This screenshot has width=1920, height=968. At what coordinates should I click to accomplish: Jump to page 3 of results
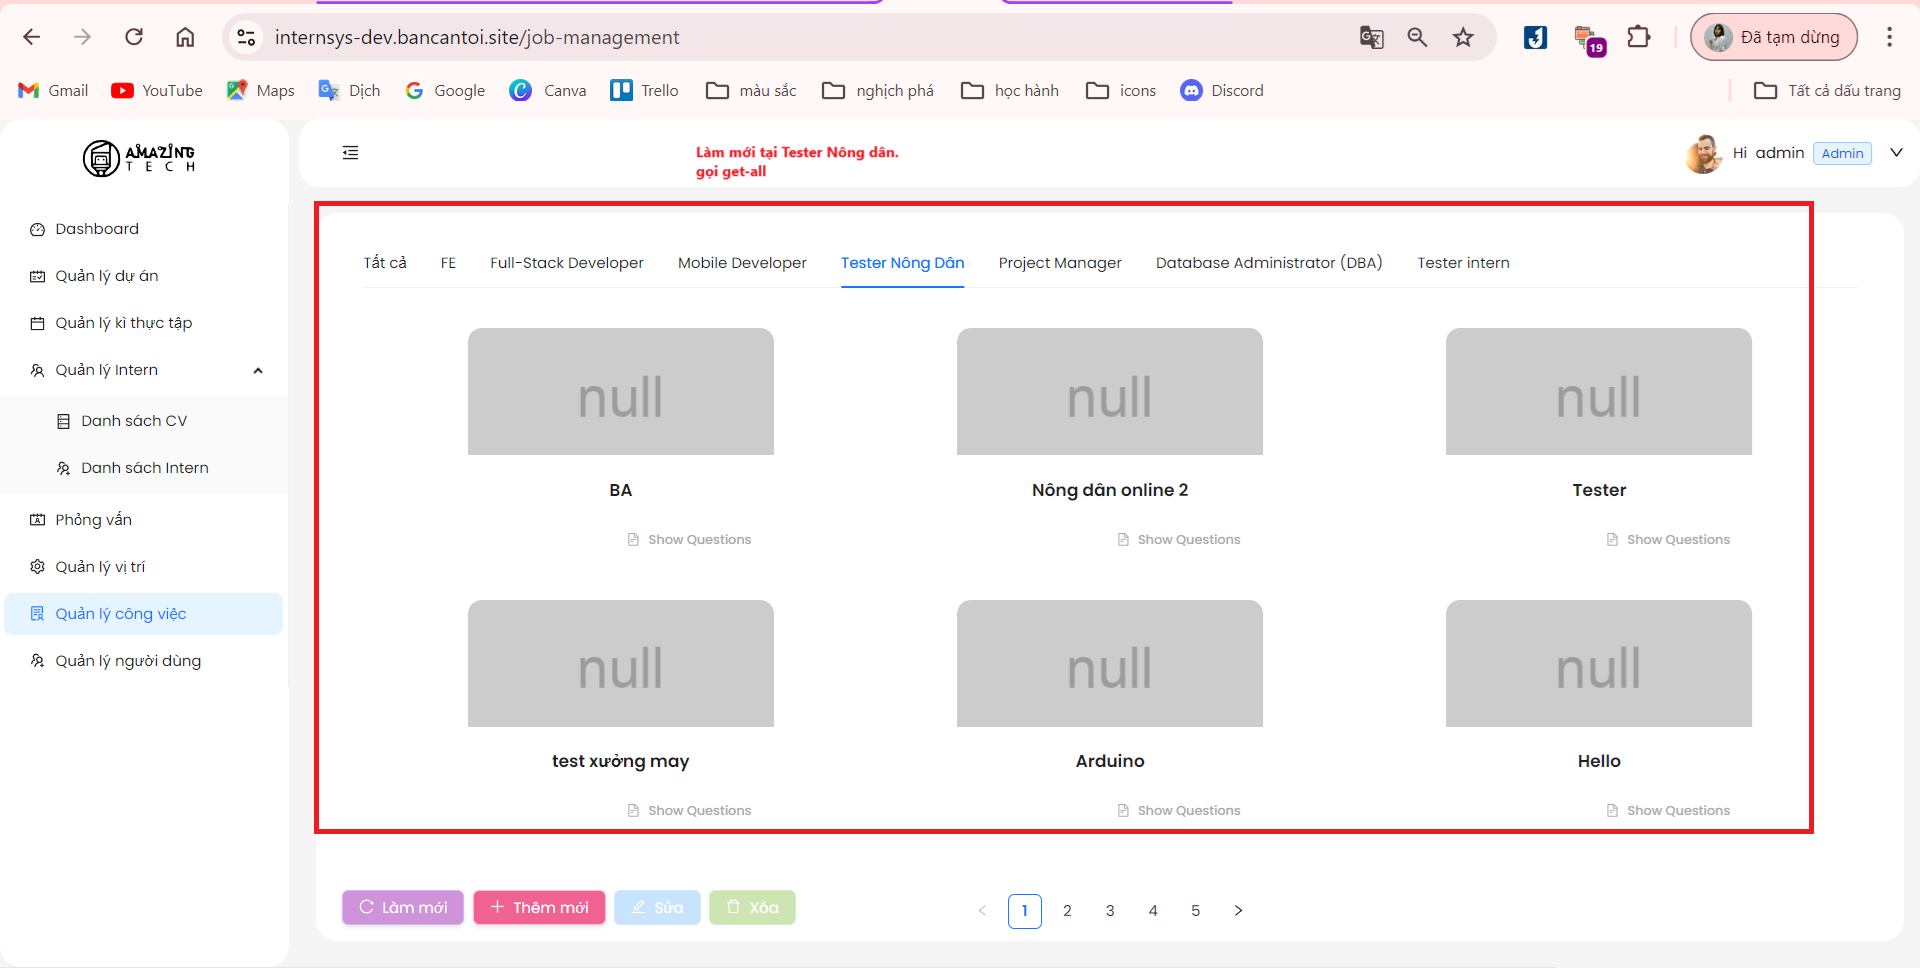(1110, 911)
